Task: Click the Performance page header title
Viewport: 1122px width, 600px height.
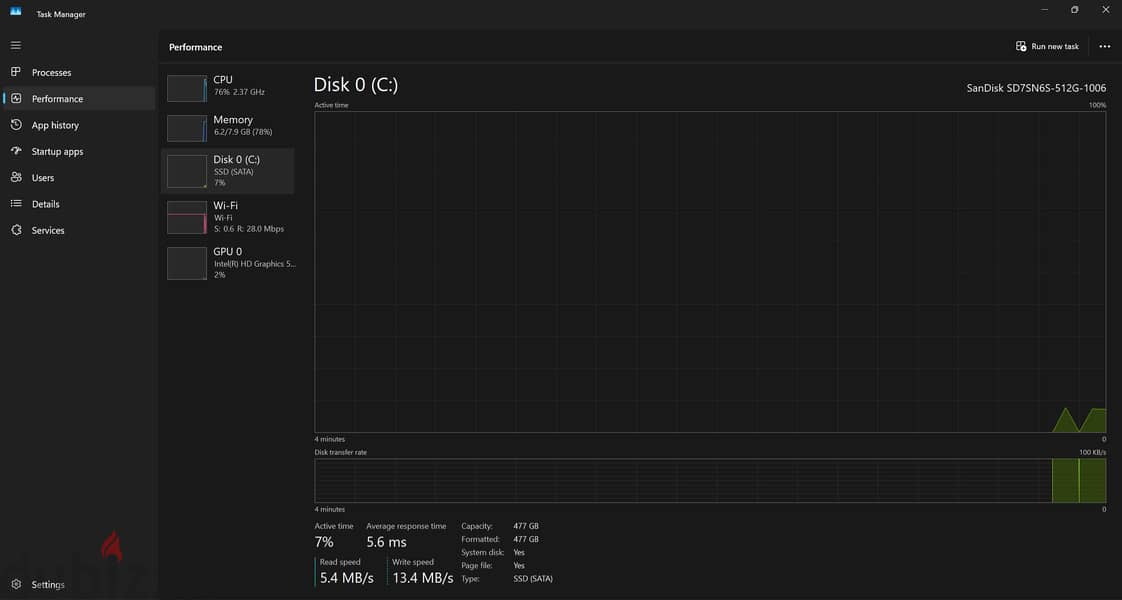Action: click(195, 47)
